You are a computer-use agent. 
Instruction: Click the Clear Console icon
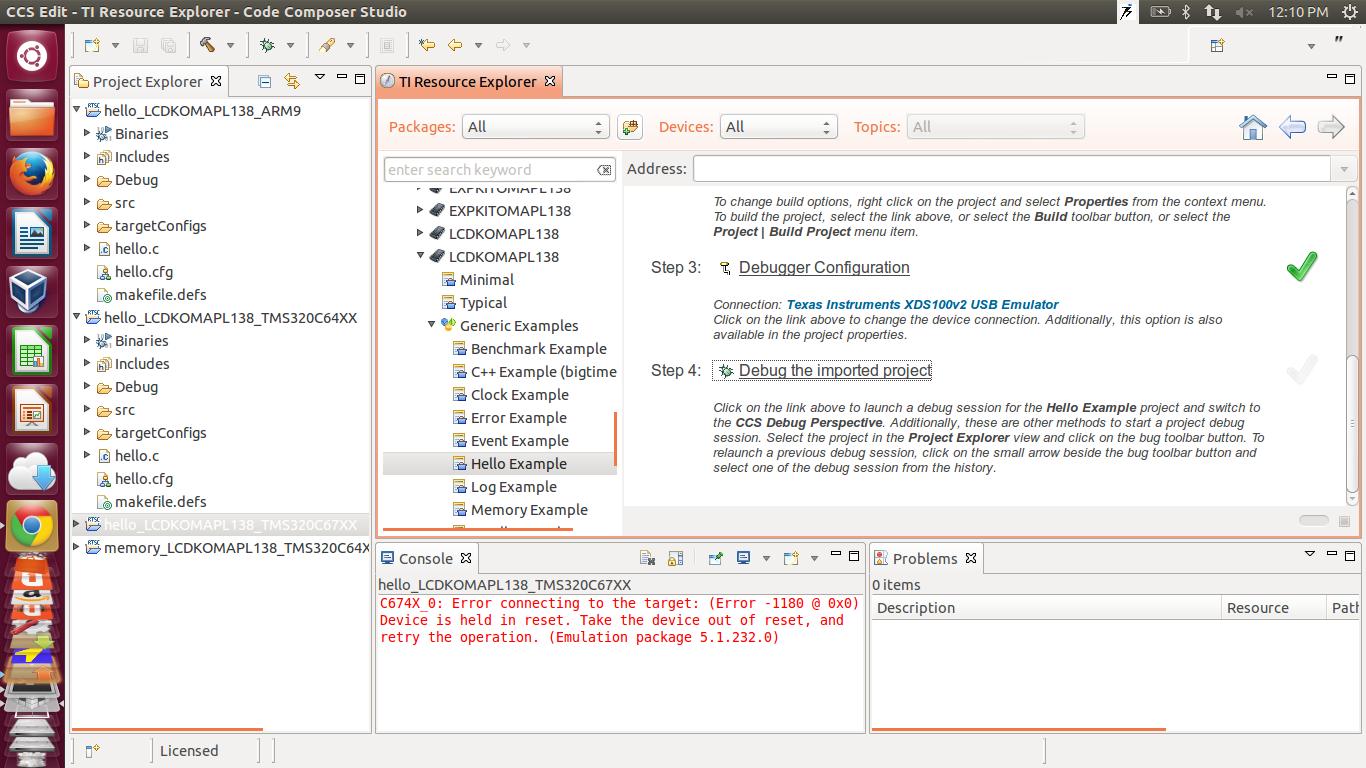(647, 558)
